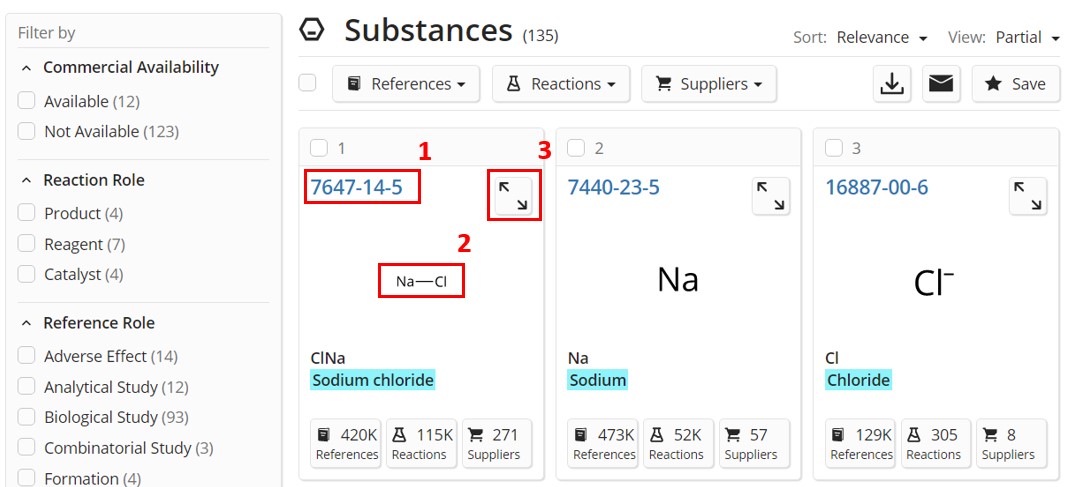Image resolution: width=1069 pixels, height=487 pixels.
Task: Tick the Biological Study checkbox
Action: (x=27, y=417)
